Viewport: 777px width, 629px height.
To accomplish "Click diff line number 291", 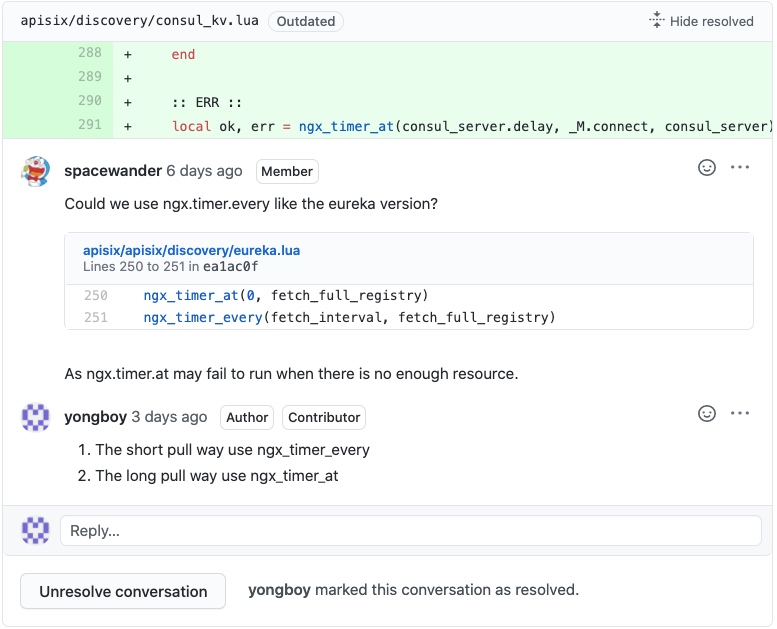I will pos(90,124).
